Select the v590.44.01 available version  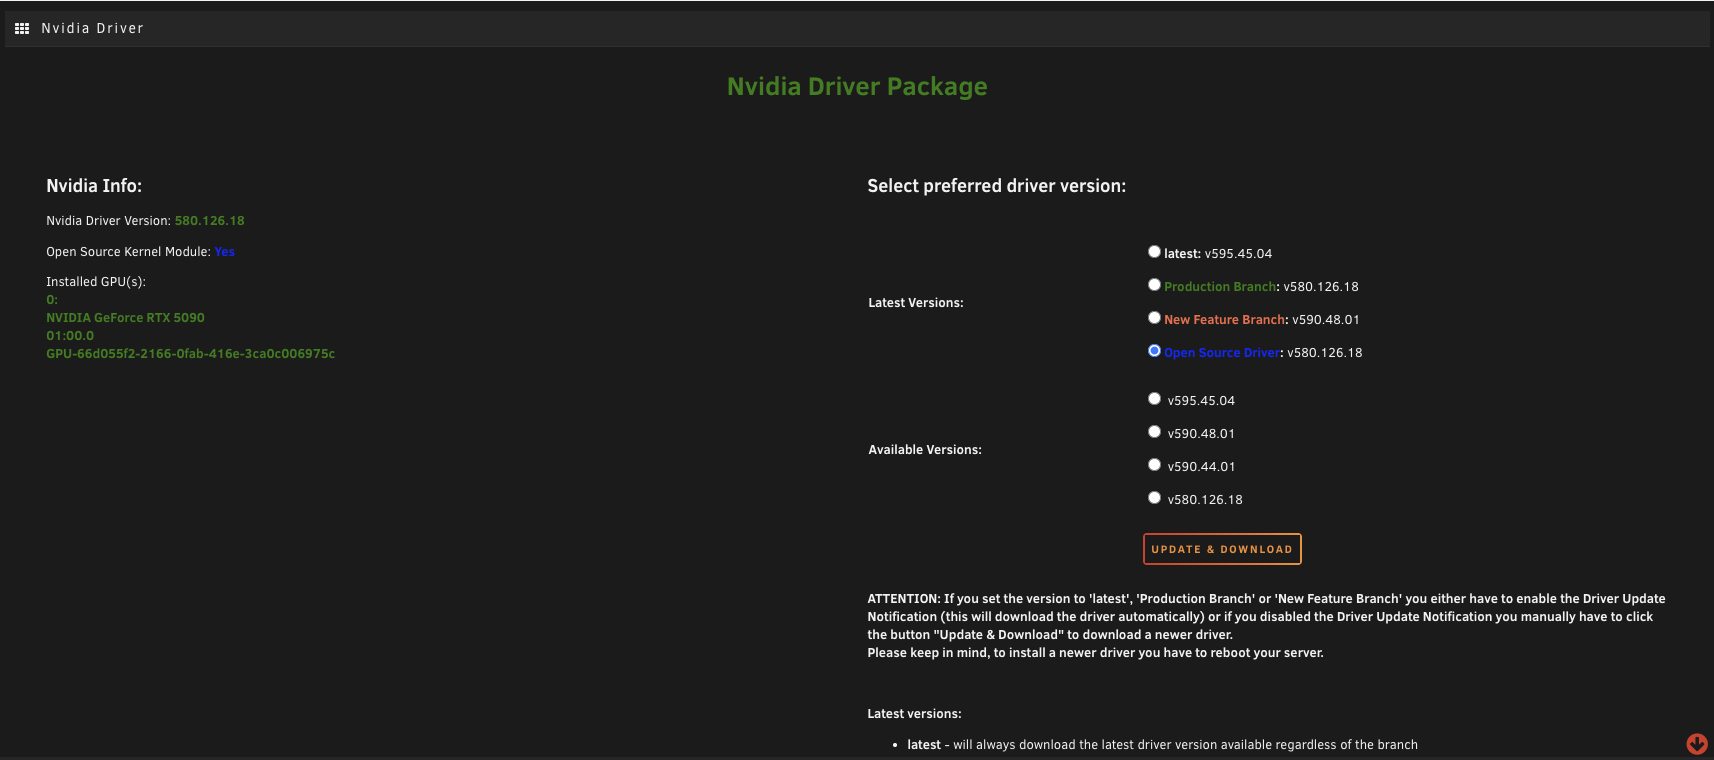tap(1154, 465)
